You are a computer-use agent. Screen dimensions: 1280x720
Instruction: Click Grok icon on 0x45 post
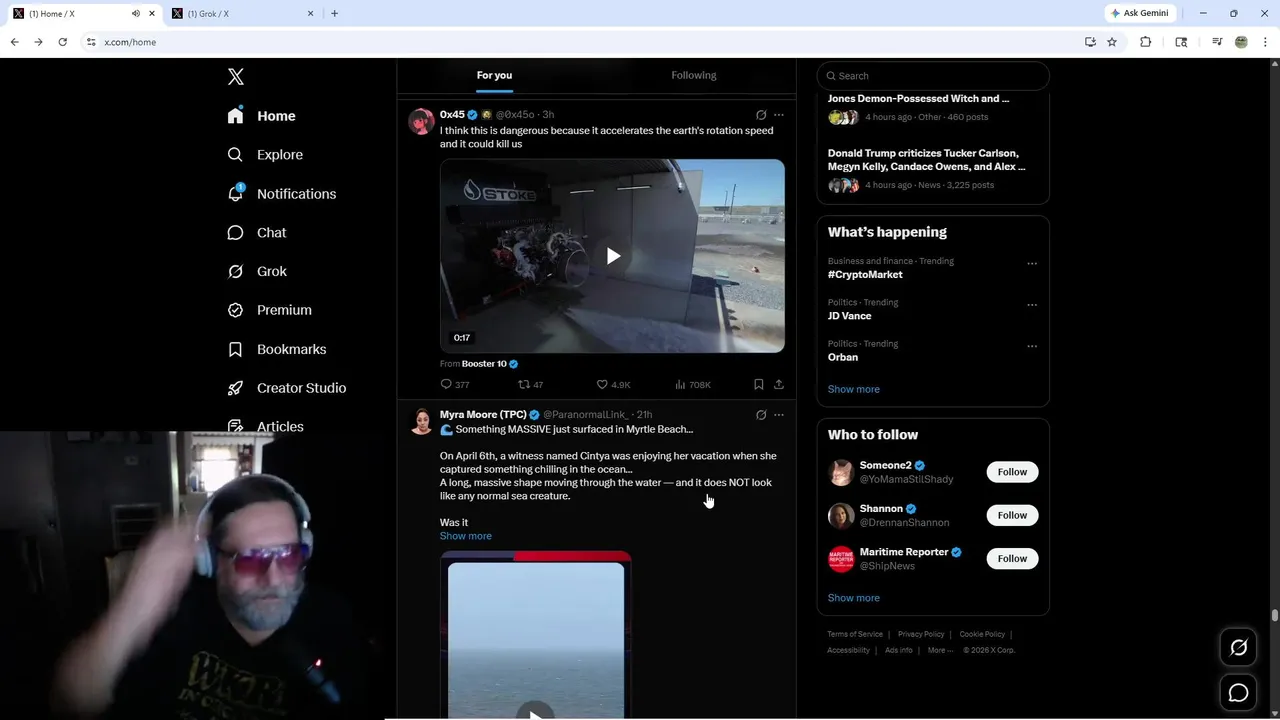[x=761, y=115]
